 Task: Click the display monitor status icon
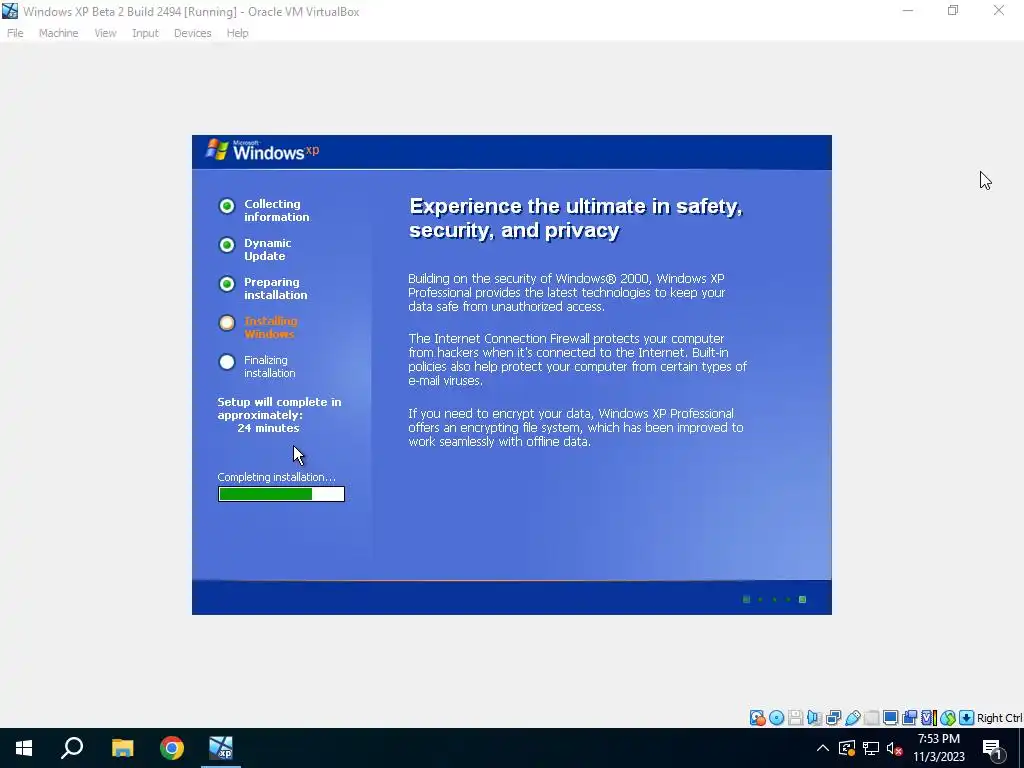[x=890, y=718]
